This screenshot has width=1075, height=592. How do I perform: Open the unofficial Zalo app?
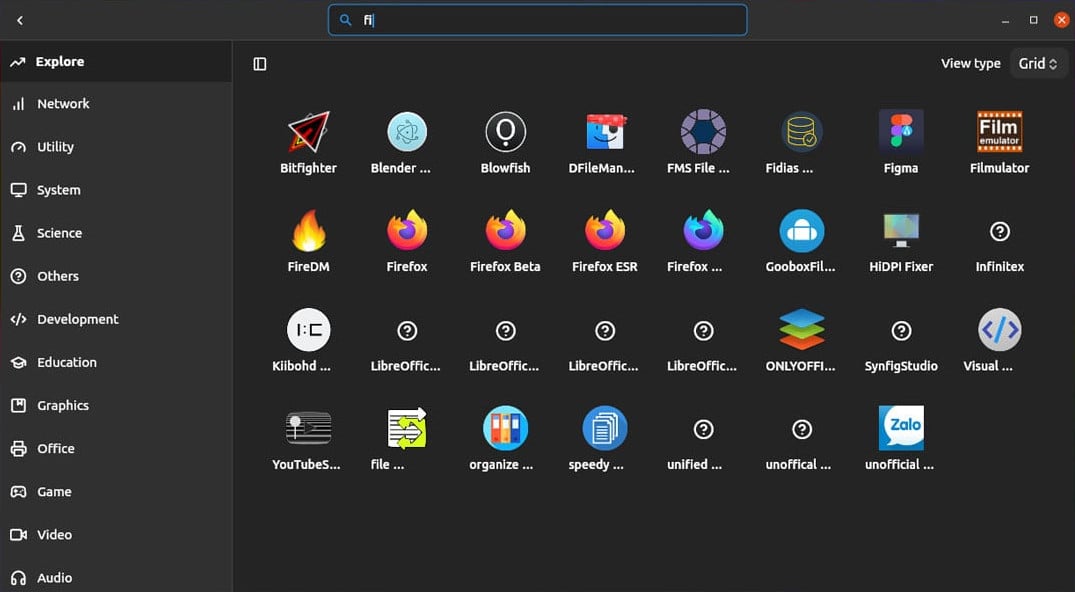click(x=901, y=429)
